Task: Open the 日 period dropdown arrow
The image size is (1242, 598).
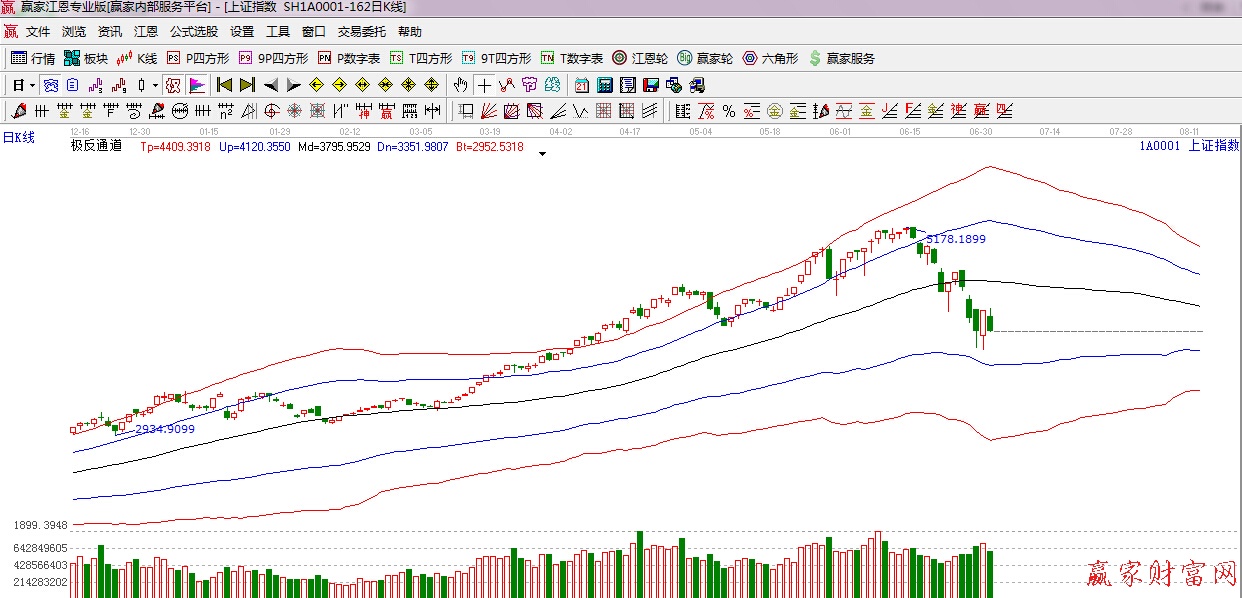Action: pos(32,85)
